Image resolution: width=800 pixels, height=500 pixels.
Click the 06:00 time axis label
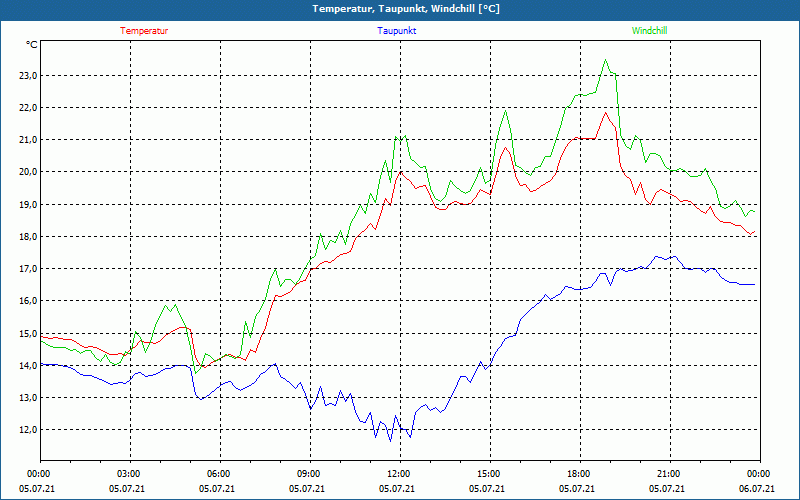point(218,474)
